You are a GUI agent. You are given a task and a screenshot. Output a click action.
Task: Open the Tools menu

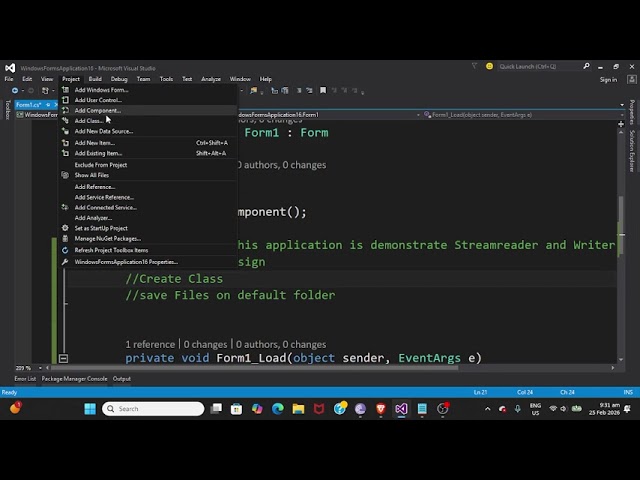(x=167, y=79)
